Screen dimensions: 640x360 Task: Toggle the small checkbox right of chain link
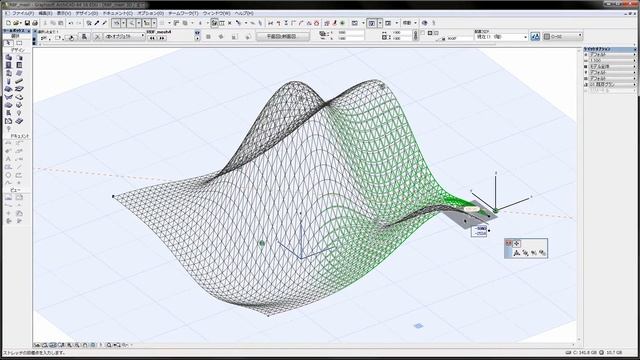coord(422,33)
